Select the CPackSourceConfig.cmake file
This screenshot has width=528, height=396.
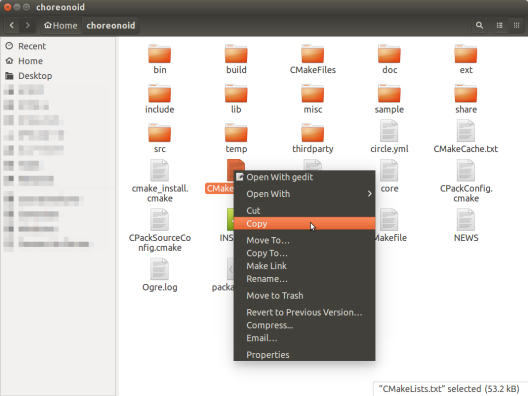160,231
